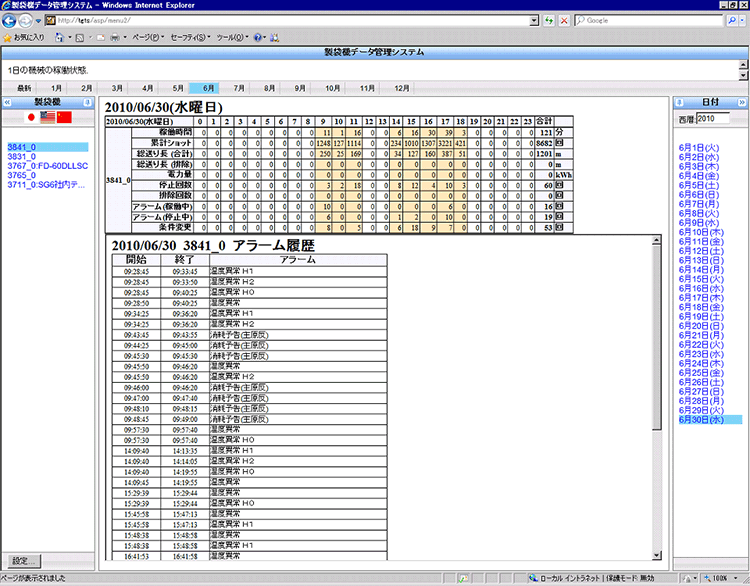
Task: Switch to the 7月 month tab
Action: point(239,88)
